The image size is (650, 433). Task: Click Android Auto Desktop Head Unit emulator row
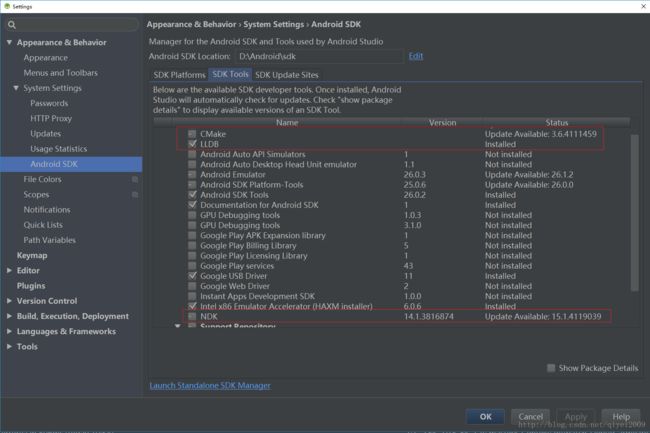point(392,164)
